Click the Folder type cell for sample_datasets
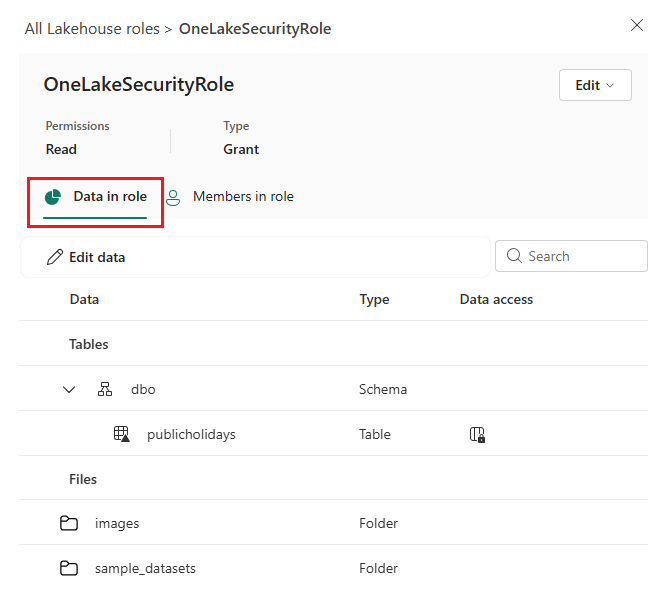Viewport: 664px width, 607px height. coord(378,568)
